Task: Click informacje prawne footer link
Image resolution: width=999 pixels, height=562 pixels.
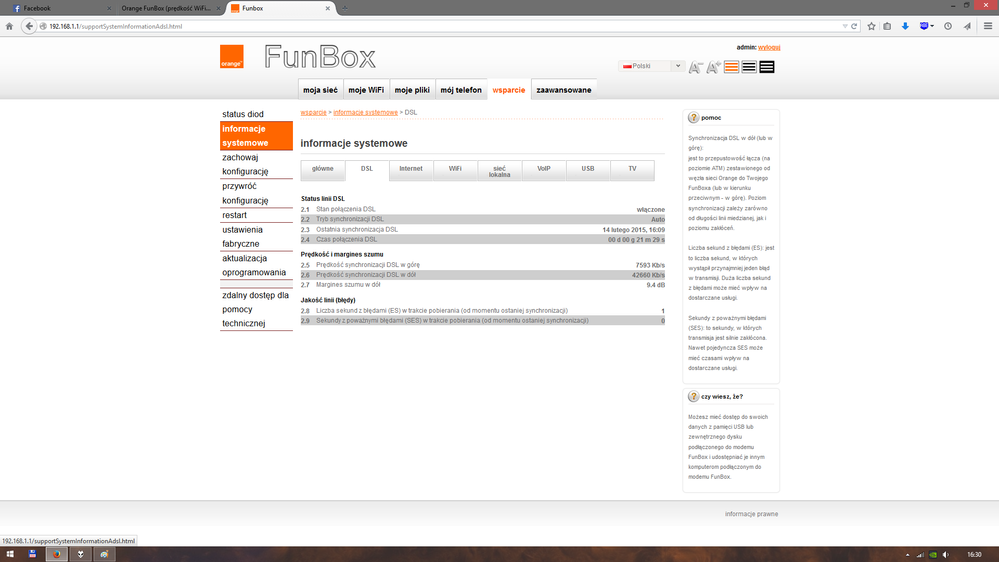Action: coord(751,514)
